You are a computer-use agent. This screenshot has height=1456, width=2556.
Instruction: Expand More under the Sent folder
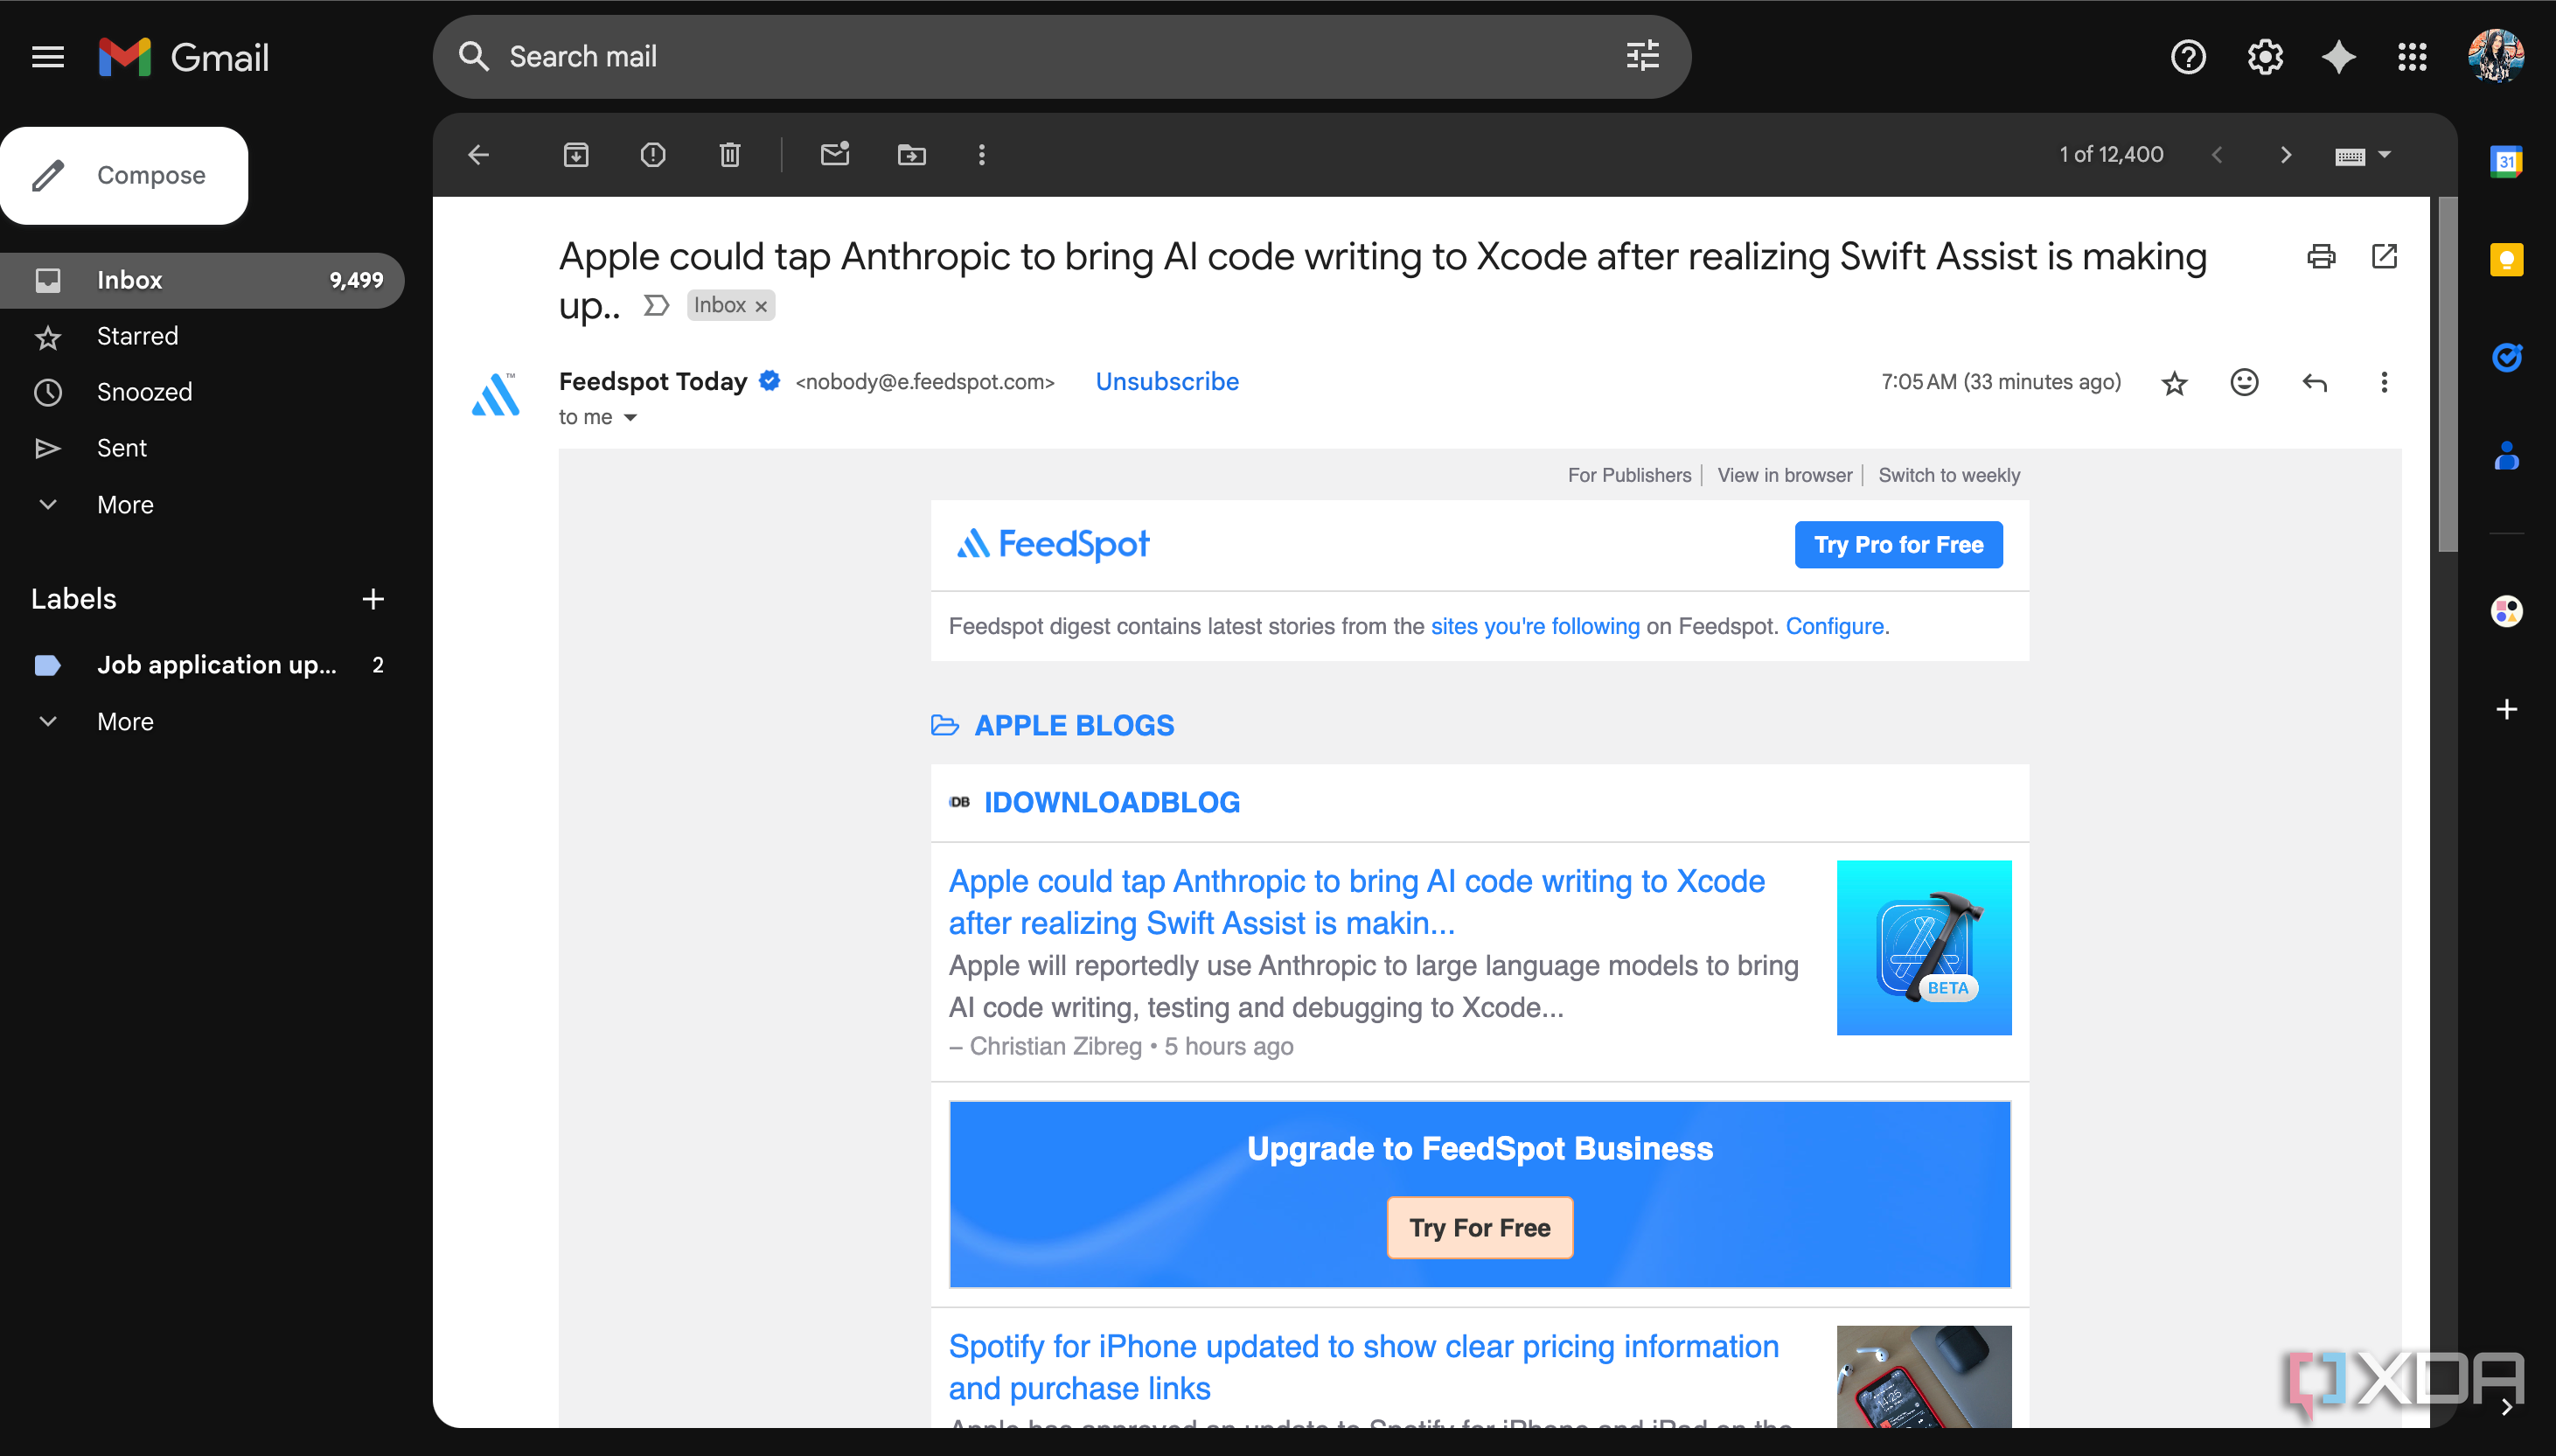[125, 504]
